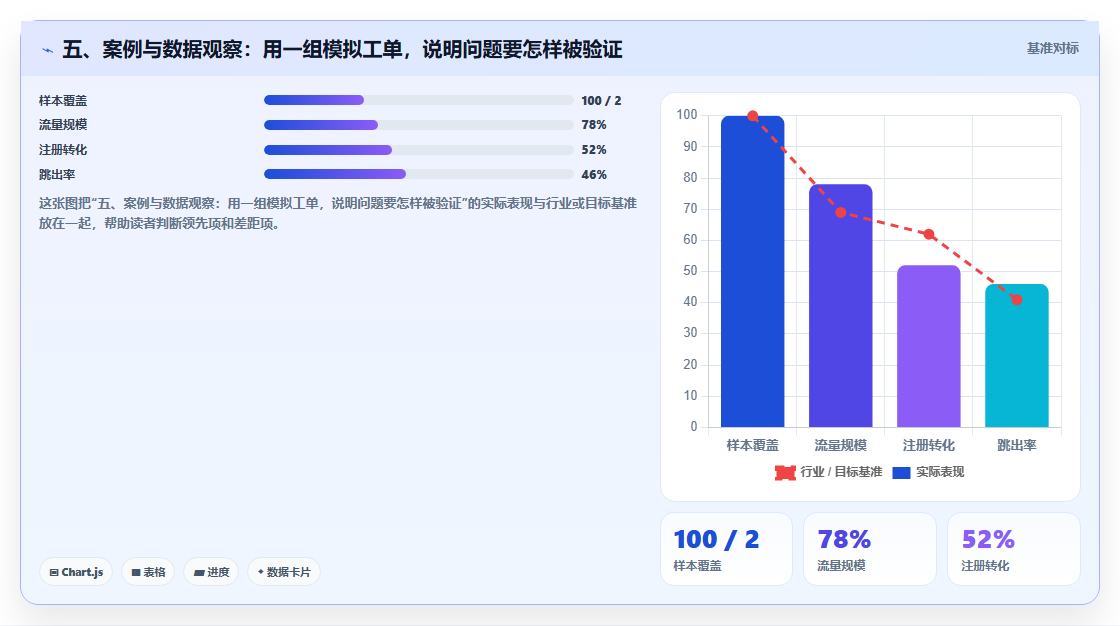Click the 跳出率 cyan bar in chart
The height and width of the screenshot is (626, 1120).
point(1016,356)
